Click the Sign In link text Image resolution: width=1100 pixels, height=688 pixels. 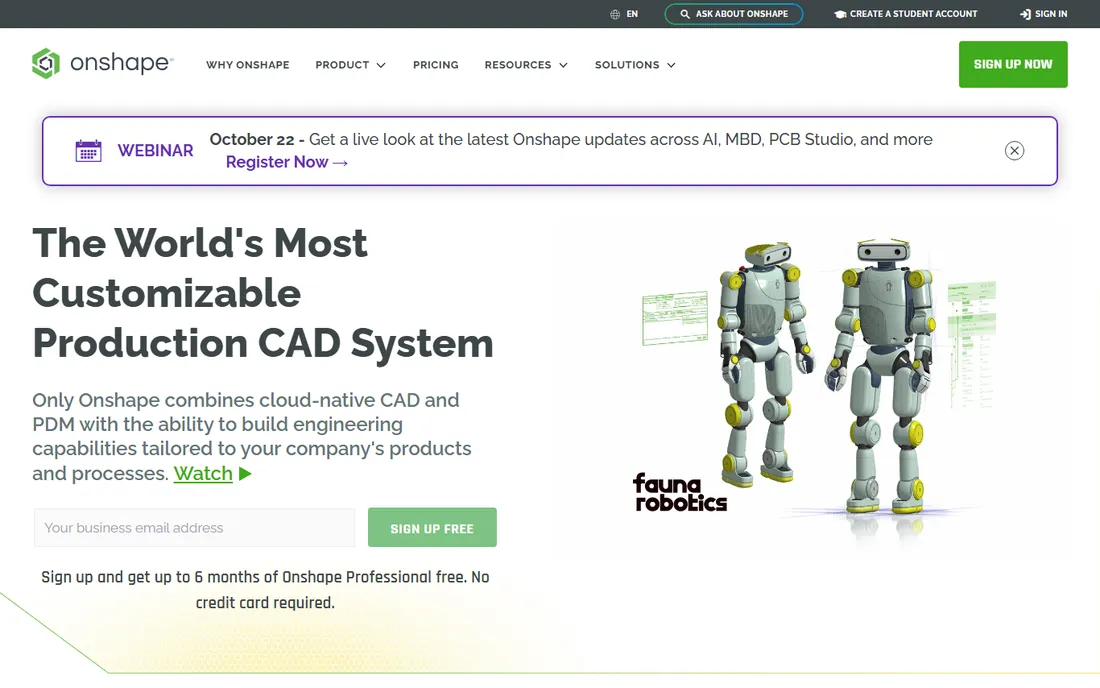point(1051,14)
